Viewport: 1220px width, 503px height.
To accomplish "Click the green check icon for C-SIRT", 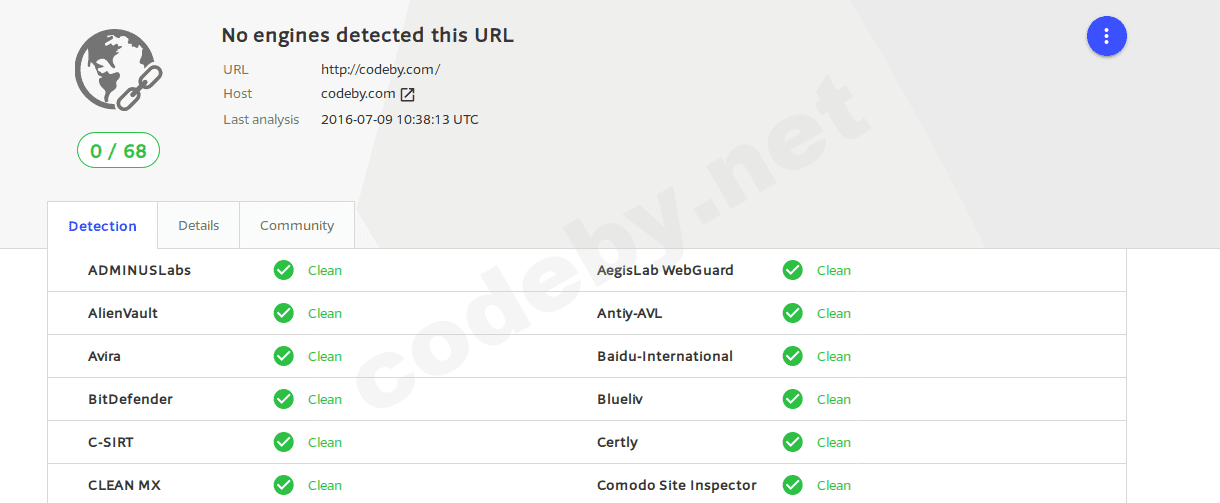I will pos(284,442).
